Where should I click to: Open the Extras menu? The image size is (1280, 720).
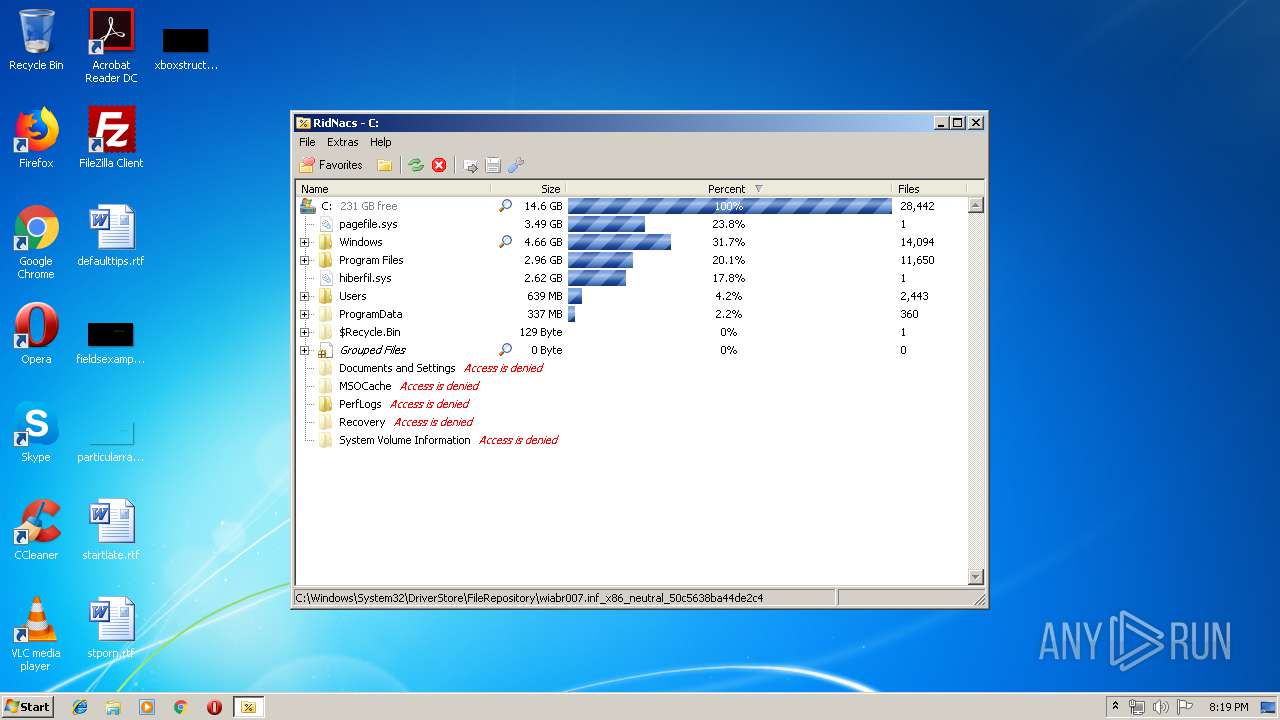pyautogui.click(x=343, y=142)
